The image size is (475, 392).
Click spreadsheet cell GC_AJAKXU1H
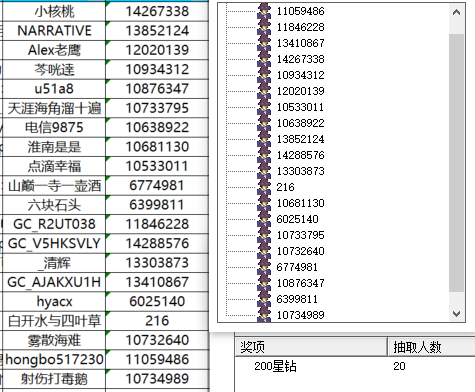point(54,282)
